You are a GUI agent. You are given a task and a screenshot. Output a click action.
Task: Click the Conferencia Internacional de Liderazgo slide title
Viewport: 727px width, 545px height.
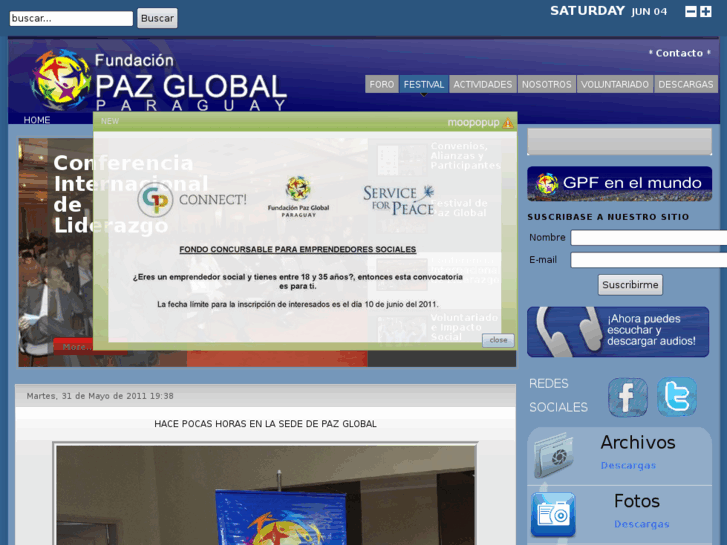pos(131,194)
